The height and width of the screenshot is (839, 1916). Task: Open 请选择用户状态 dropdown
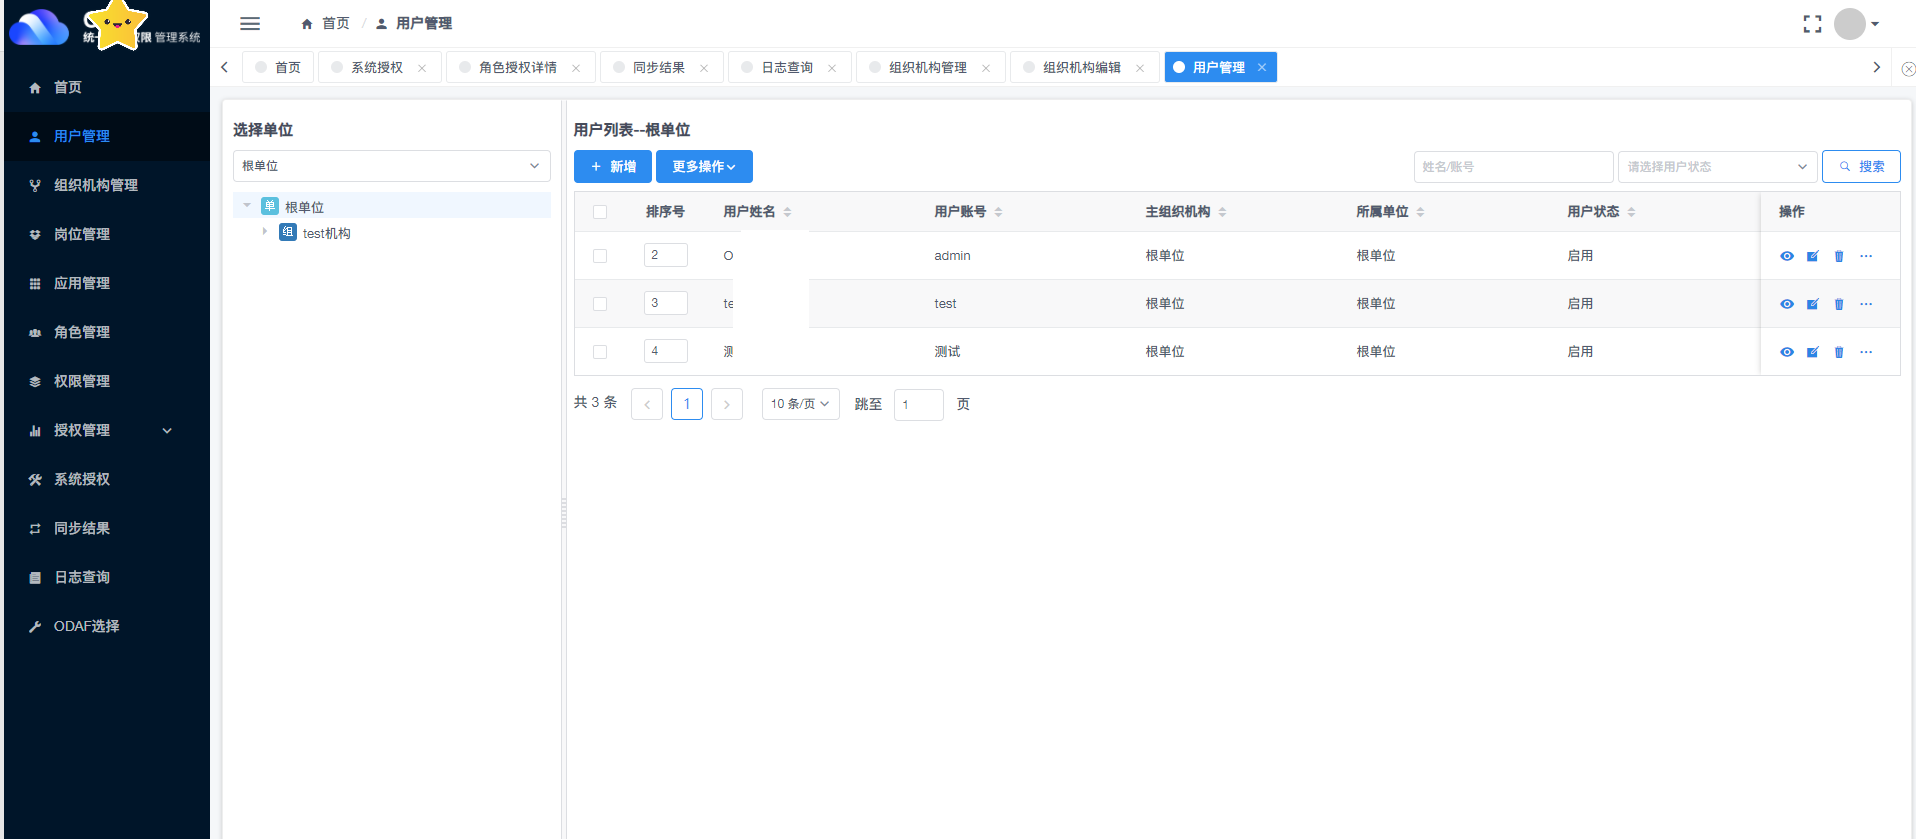1717,167
